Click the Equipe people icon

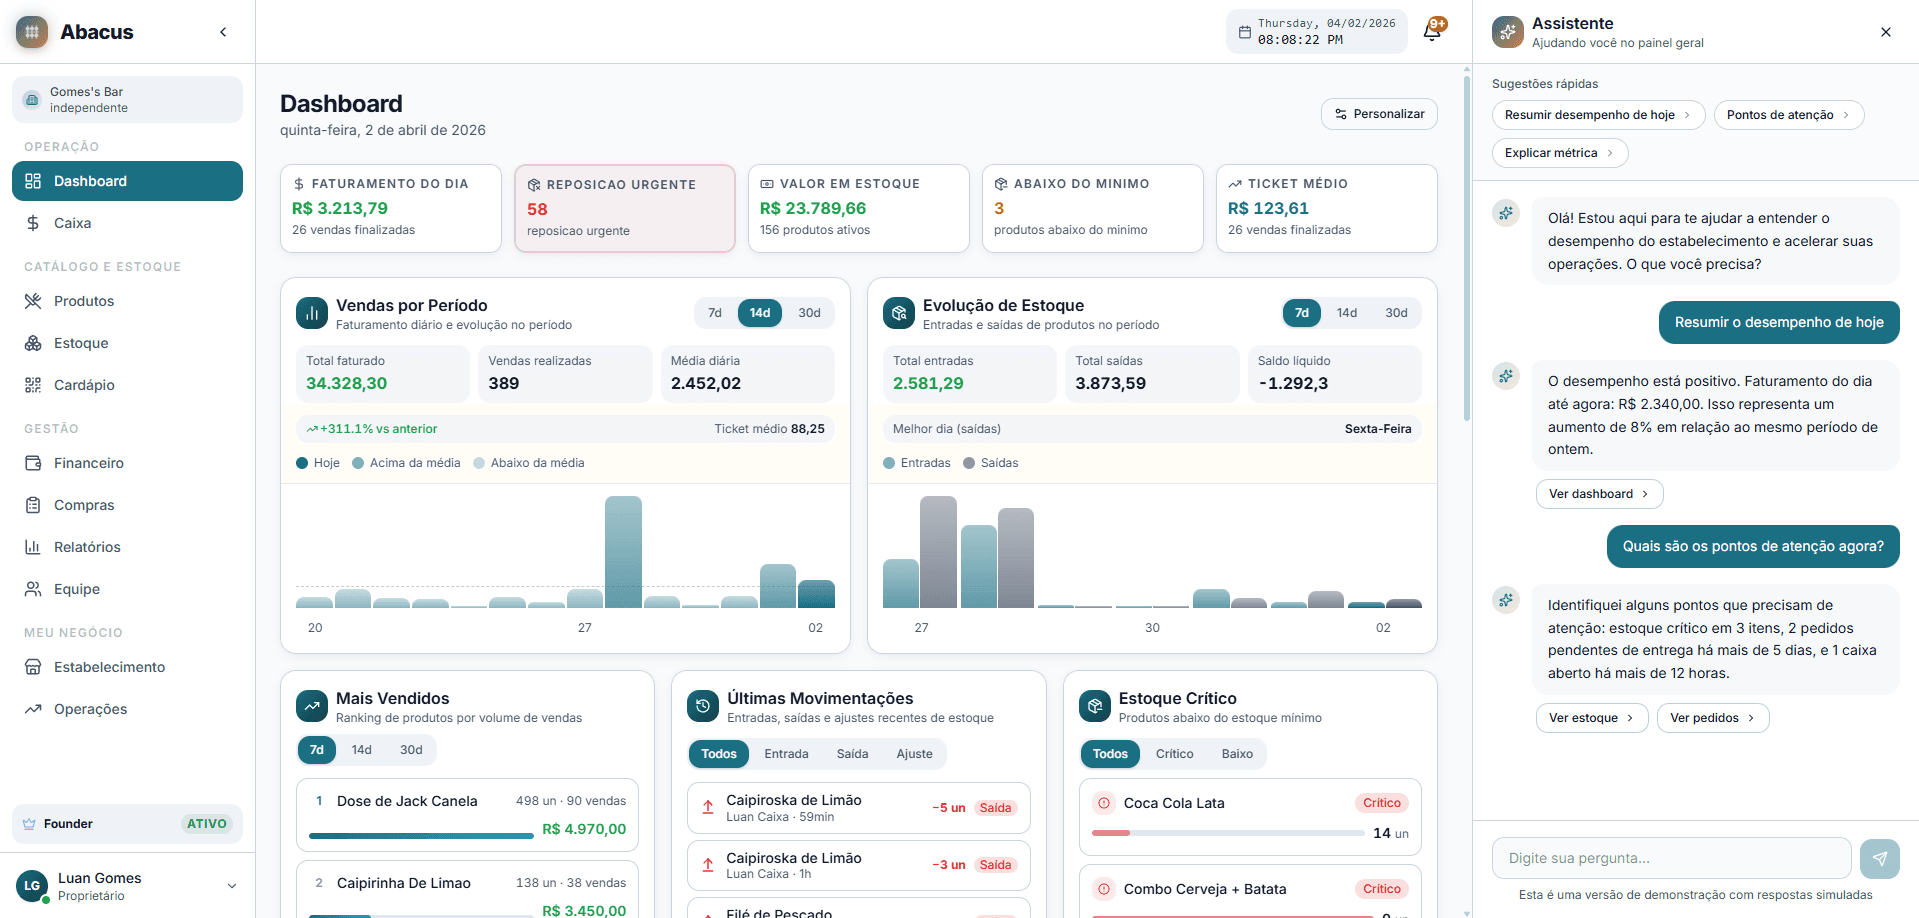coord(33,589)
